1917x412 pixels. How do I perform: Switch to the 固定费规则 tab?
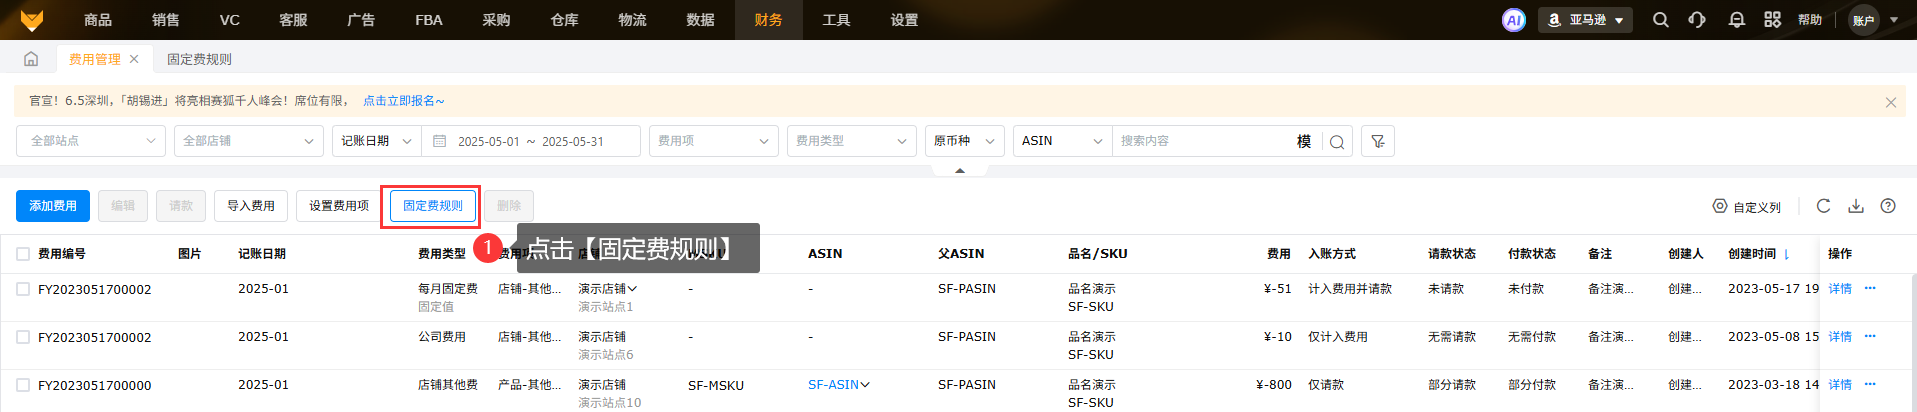point(199,59)
